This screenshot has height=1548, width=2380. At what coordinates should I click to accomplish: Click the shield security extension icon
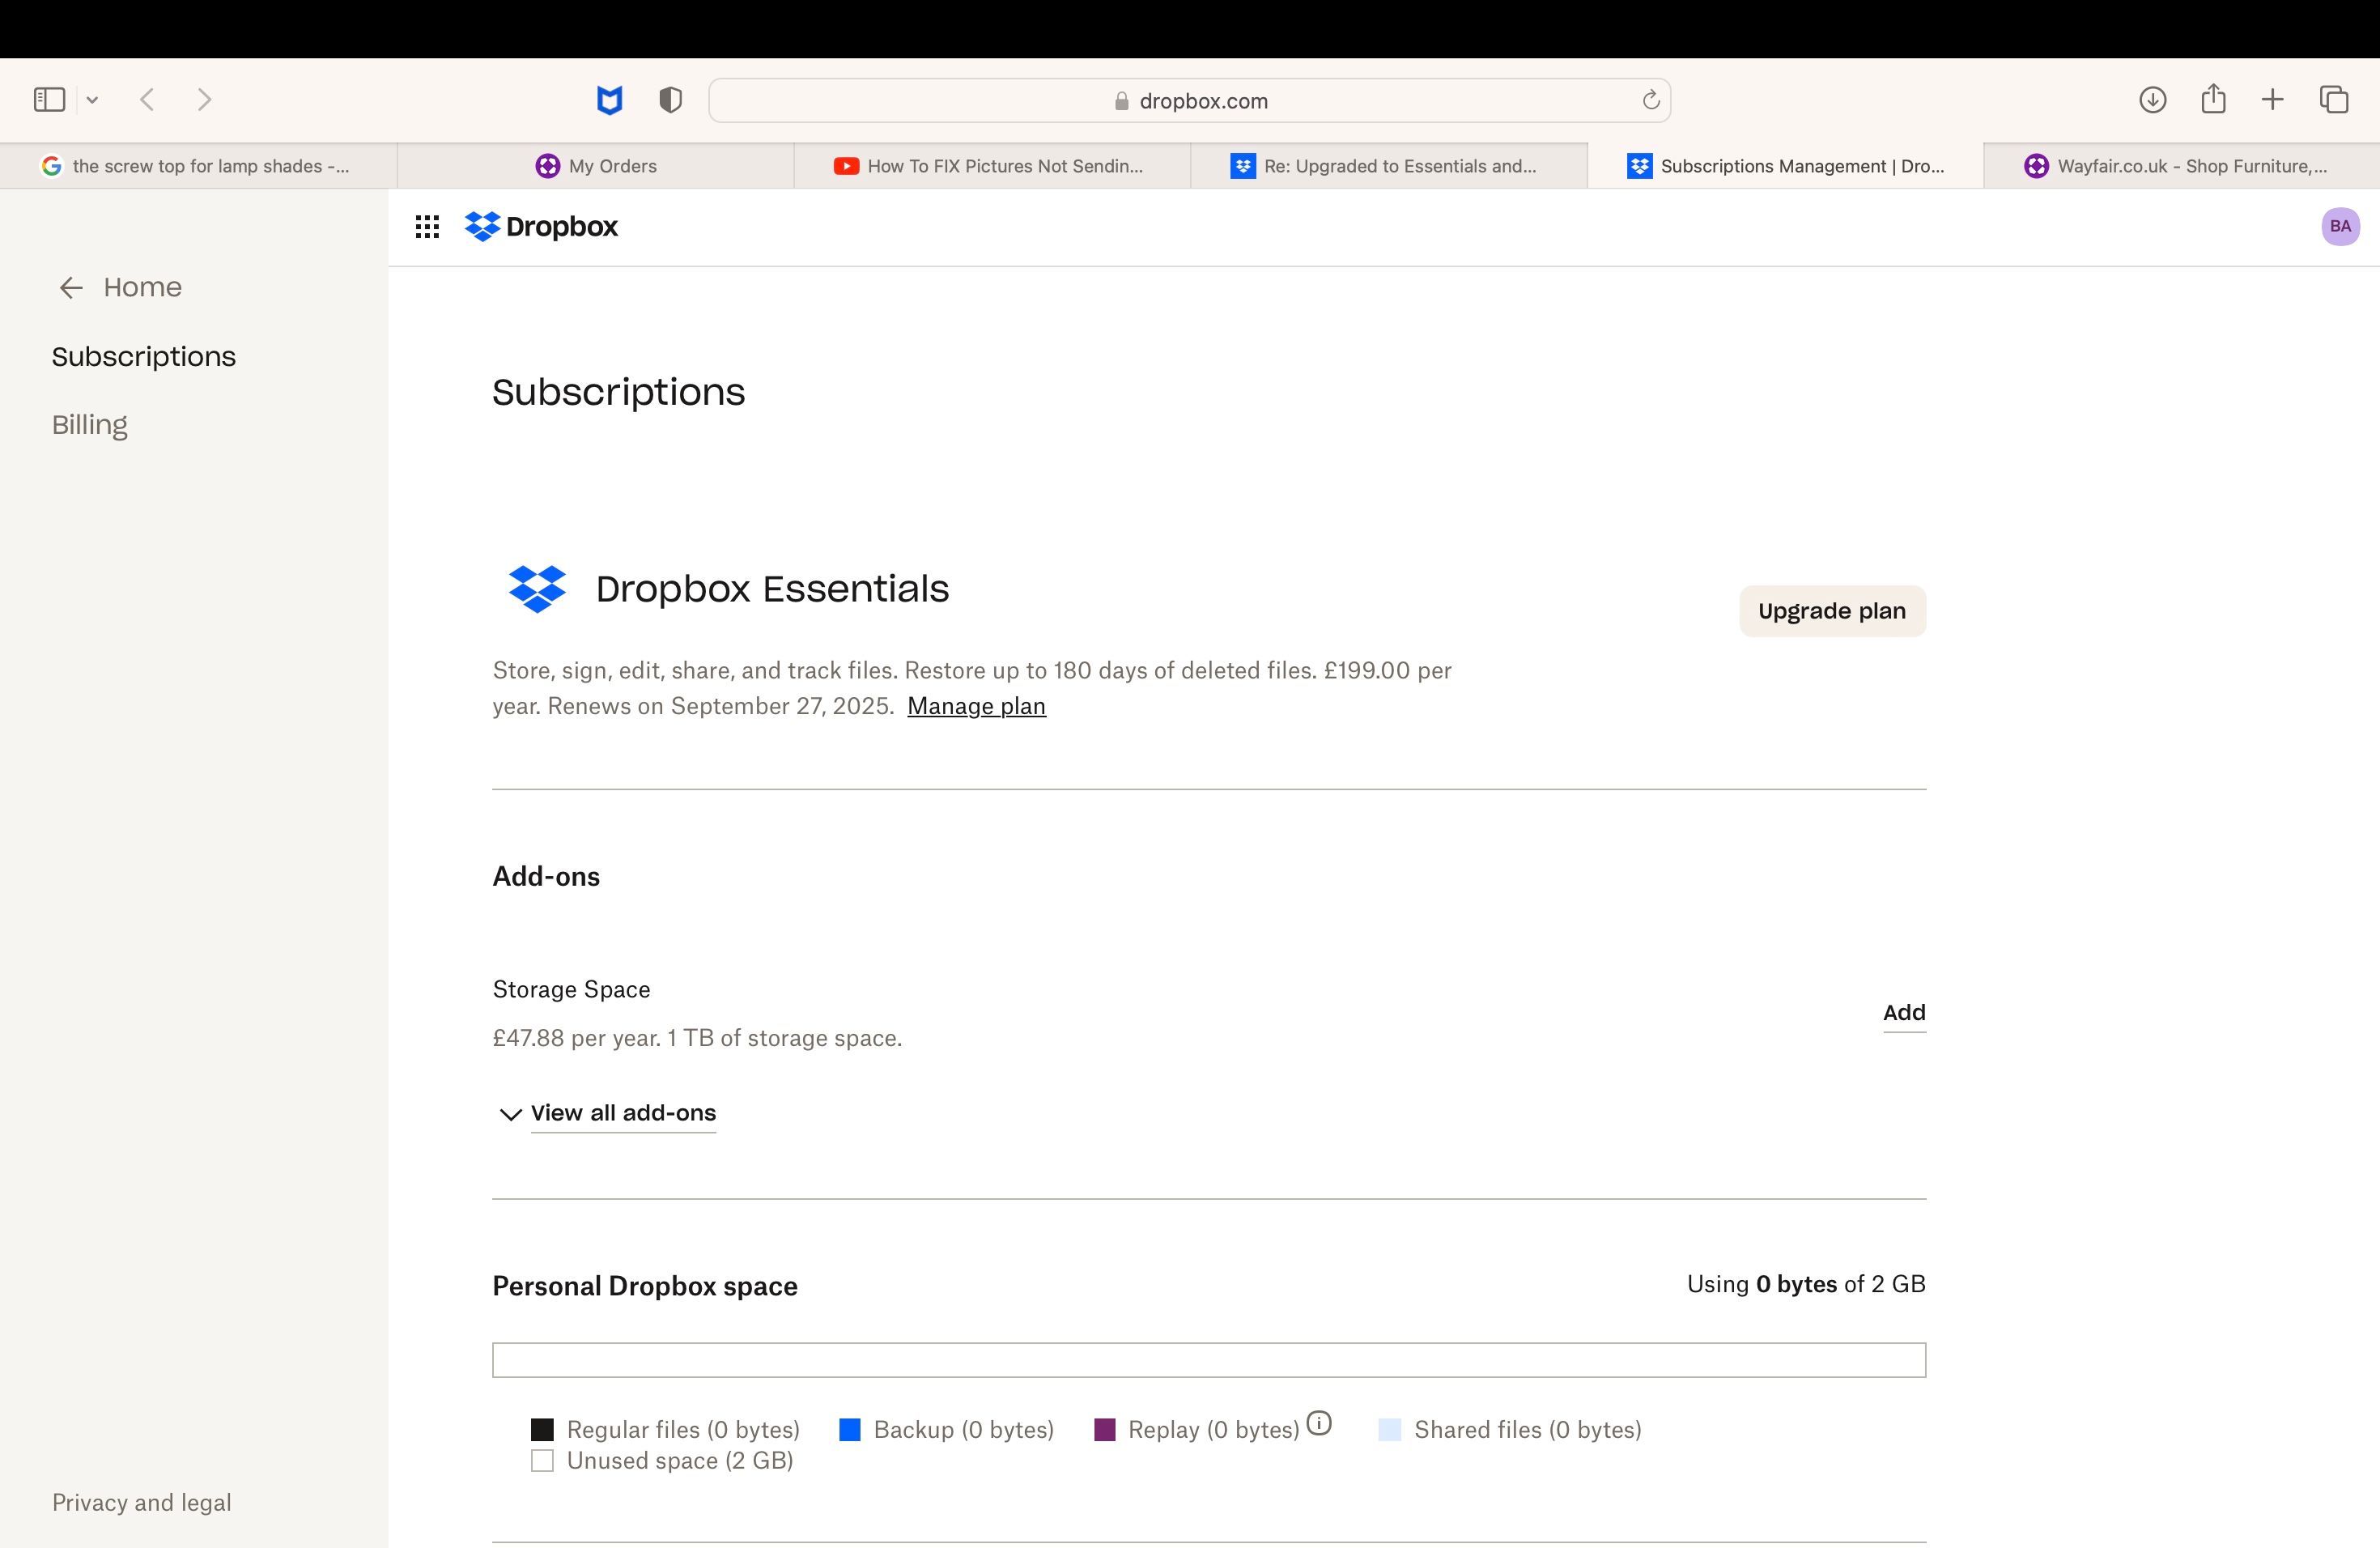pyautogui.click(x=609, y=100)
